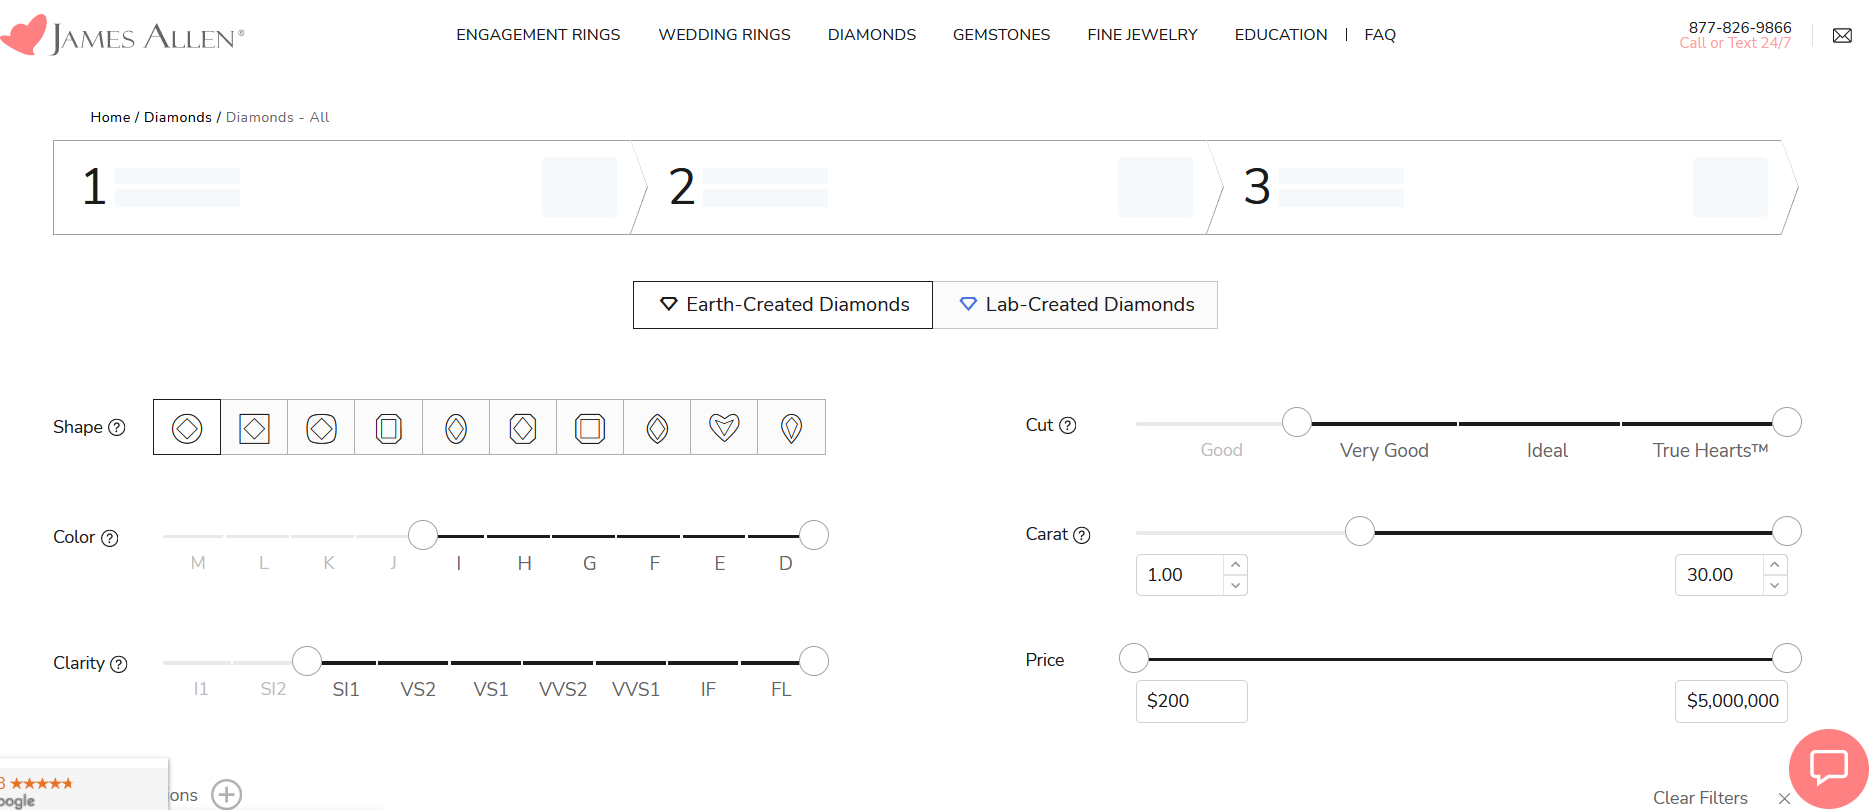
Task: Pick the Emerald shape icon
Action: coord(389,428)
